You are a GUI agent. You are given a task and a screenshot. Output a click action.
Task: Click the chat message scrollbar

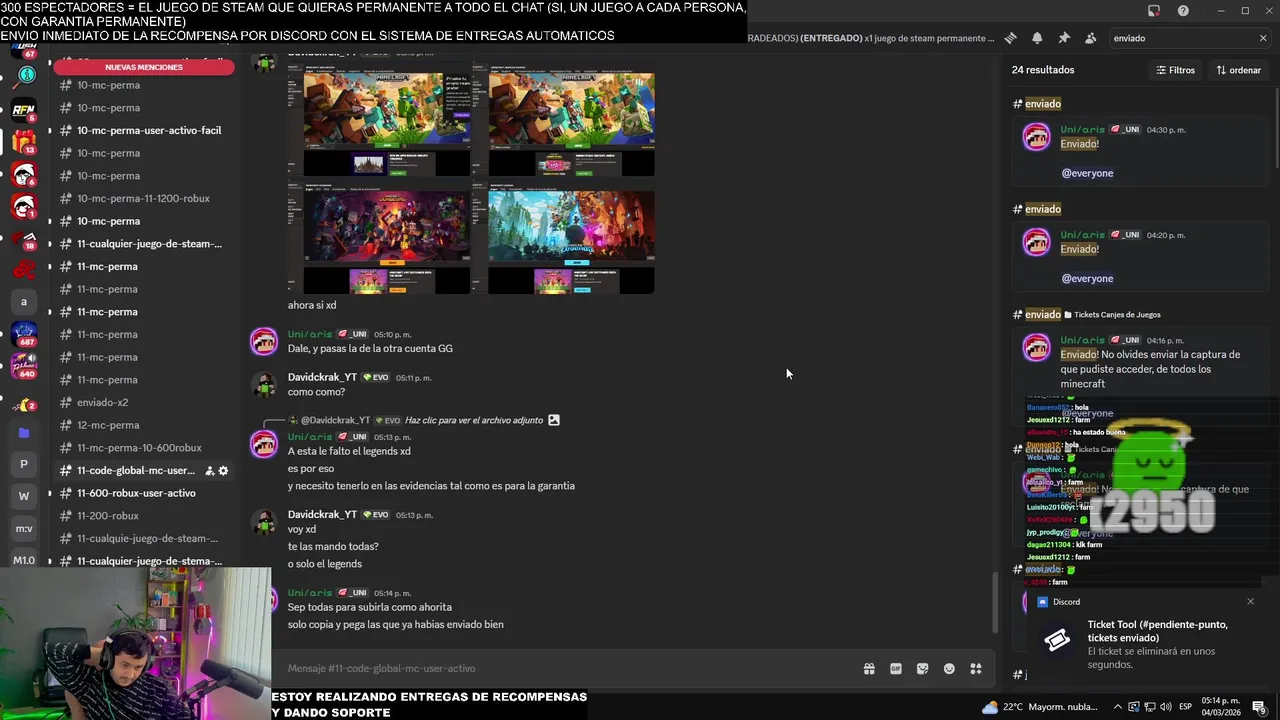pyautogui.click(x=994, y=603)
